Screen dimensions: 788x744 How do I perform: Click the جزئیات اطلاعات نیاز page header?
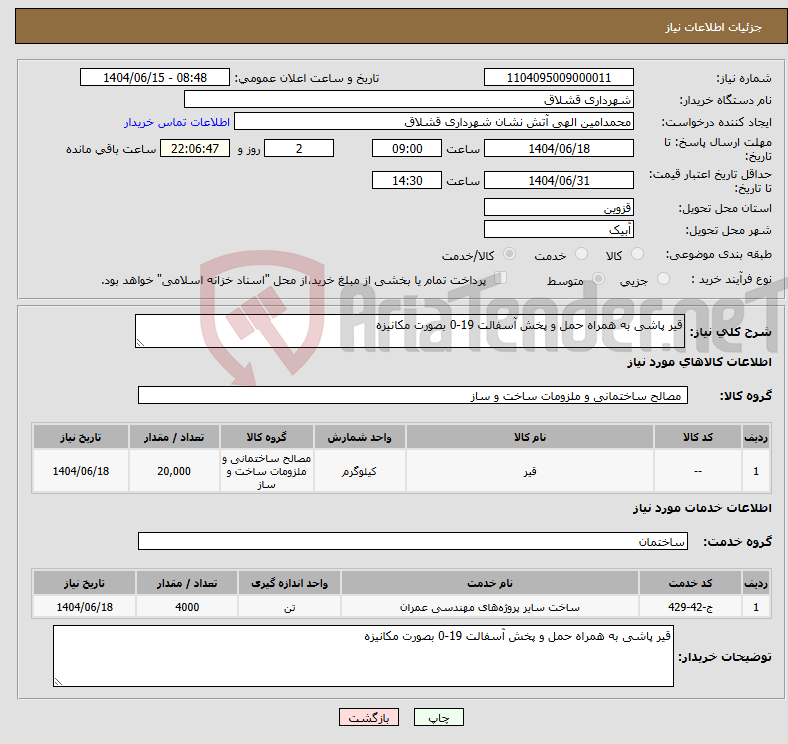coord(713,27)
